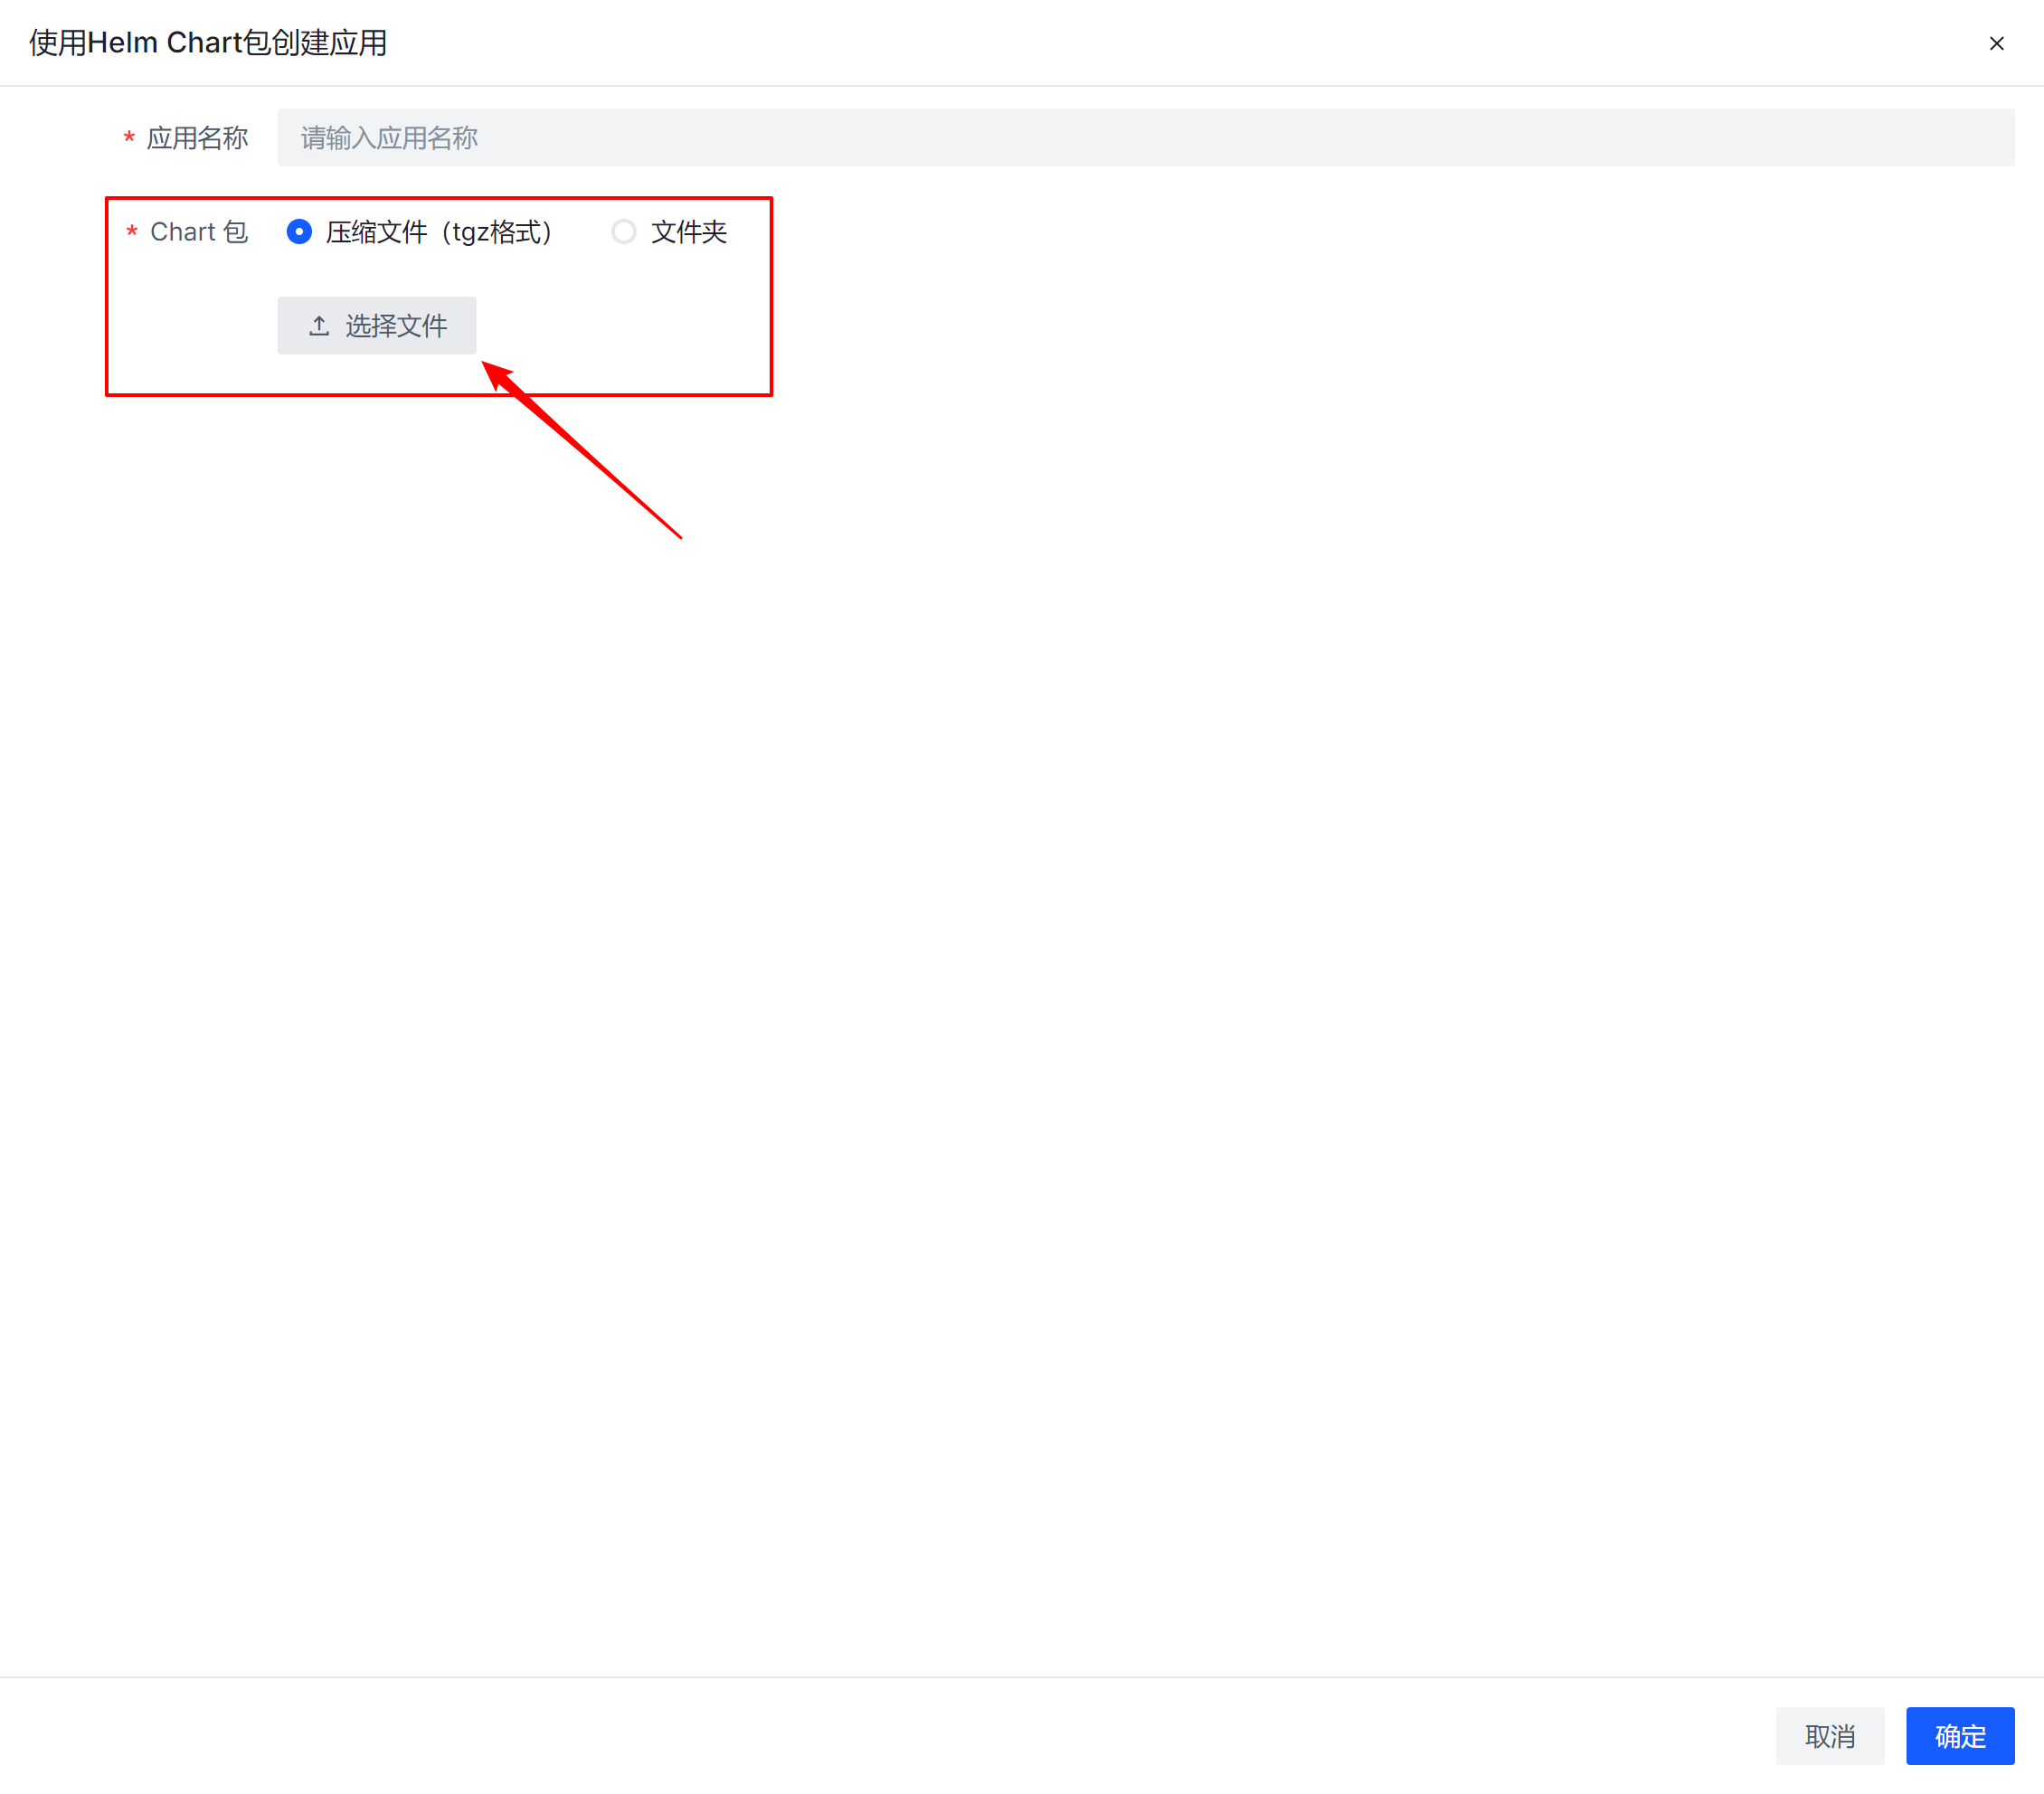Click the 选择文件 upload button
Image resolution: width=2044 pixels, height=1794 pixels.
point(377,325)
